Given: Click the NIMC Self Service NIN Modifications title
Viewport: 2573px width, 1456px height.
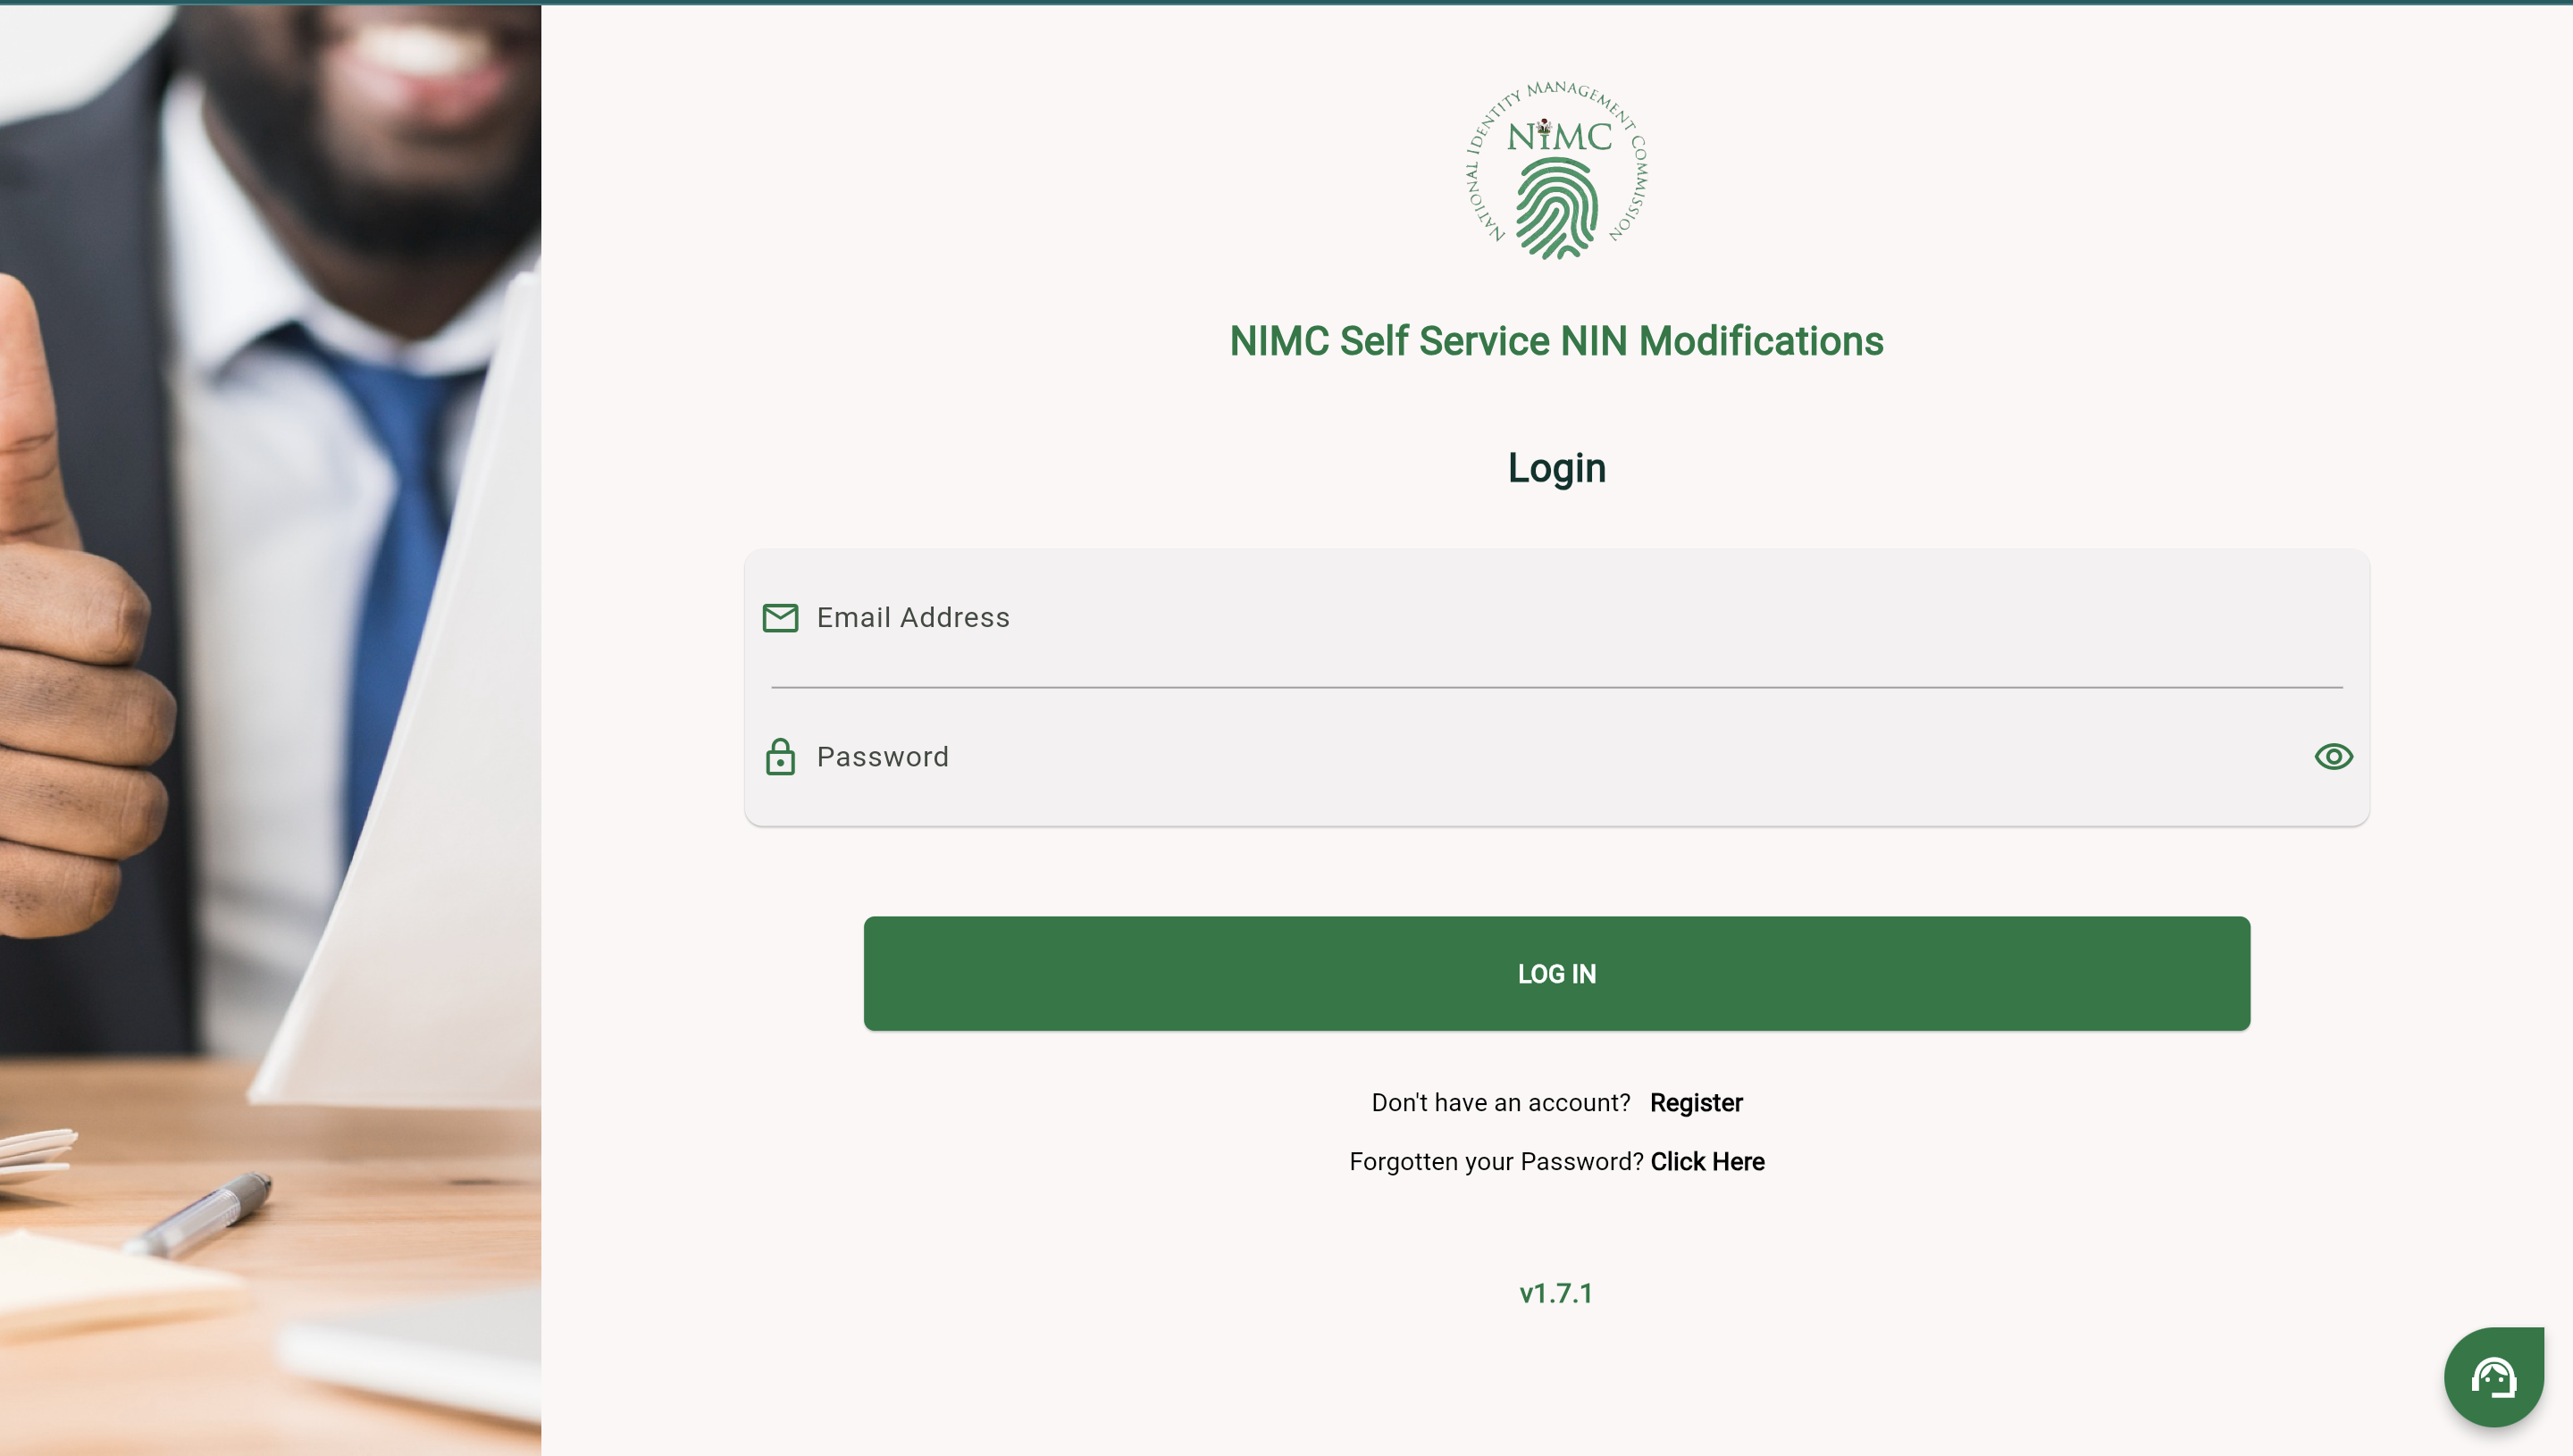Looking at the screenshot, I should pos(1557,341).
